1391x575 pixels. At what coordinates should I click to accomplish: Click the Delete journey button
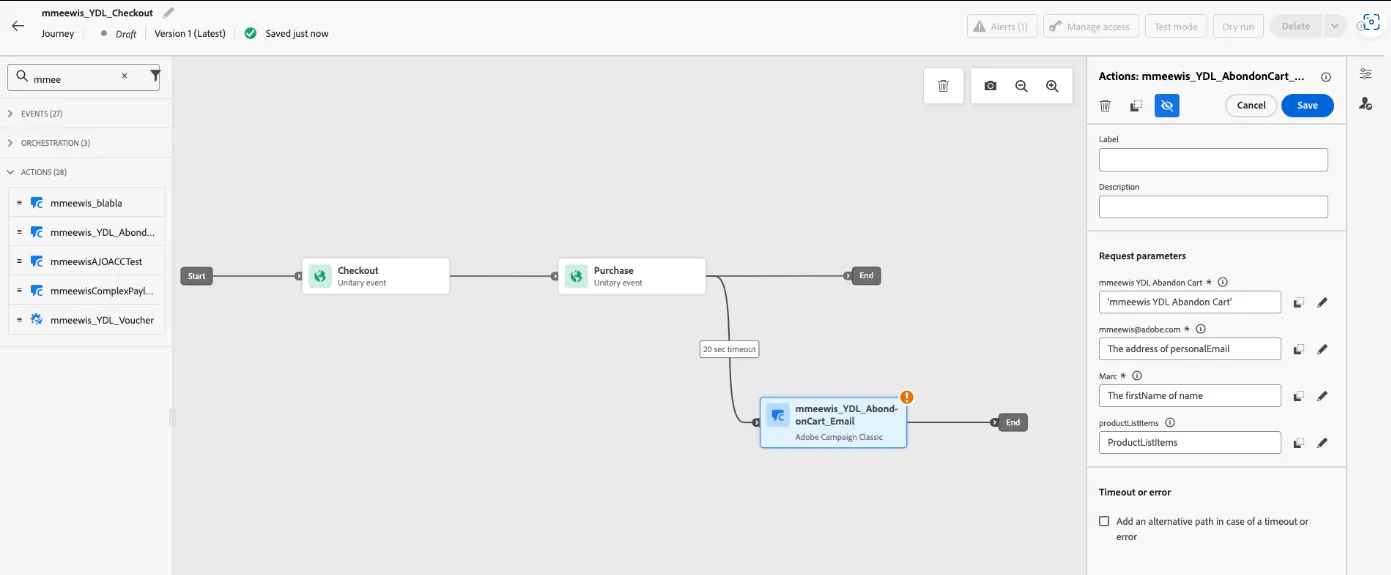coord(1296,27)
